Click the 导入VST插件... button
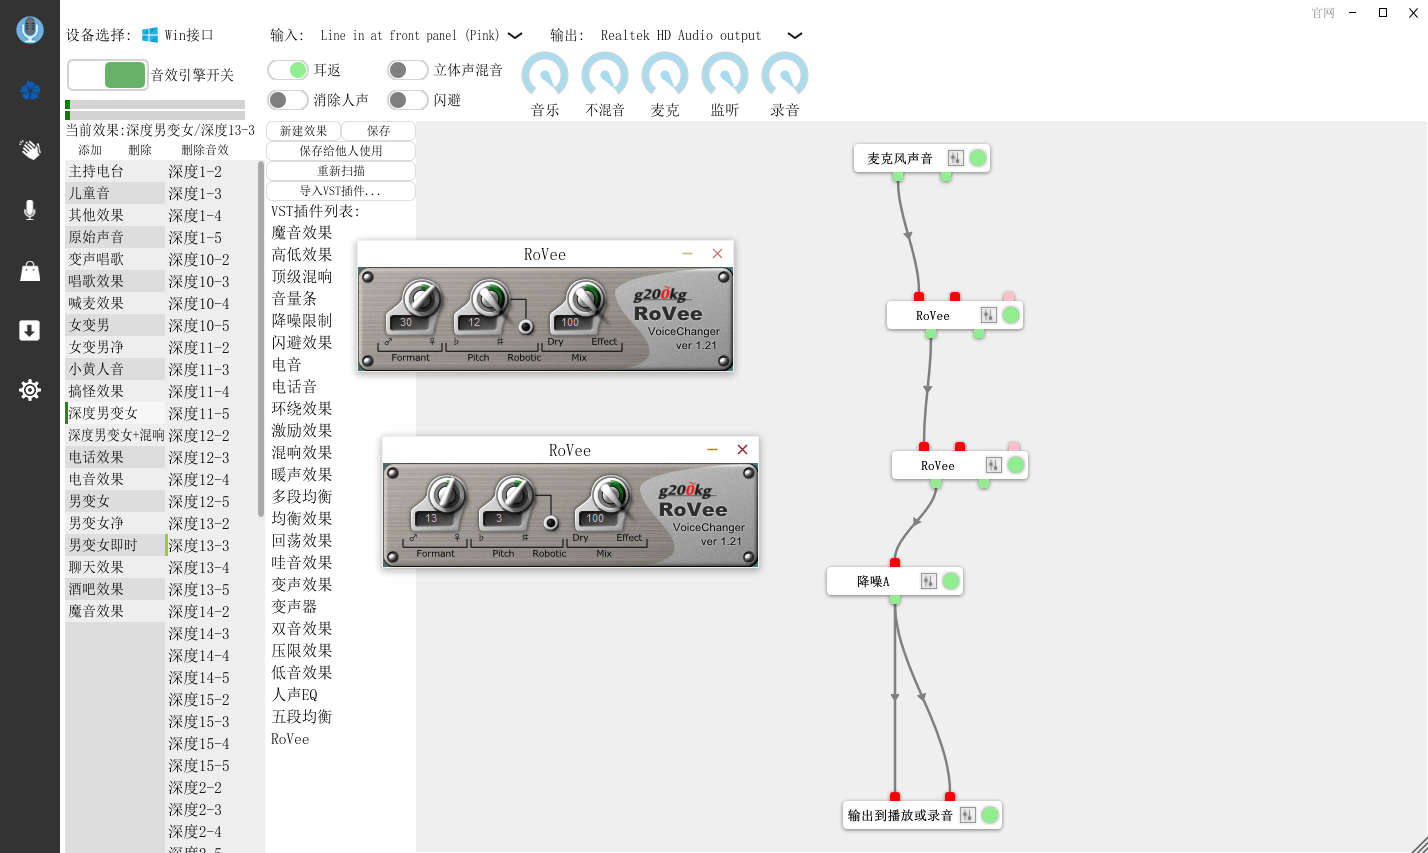The width and height of the screenshot is (1428, 853). pyautogui.click(x=341, y=191)
